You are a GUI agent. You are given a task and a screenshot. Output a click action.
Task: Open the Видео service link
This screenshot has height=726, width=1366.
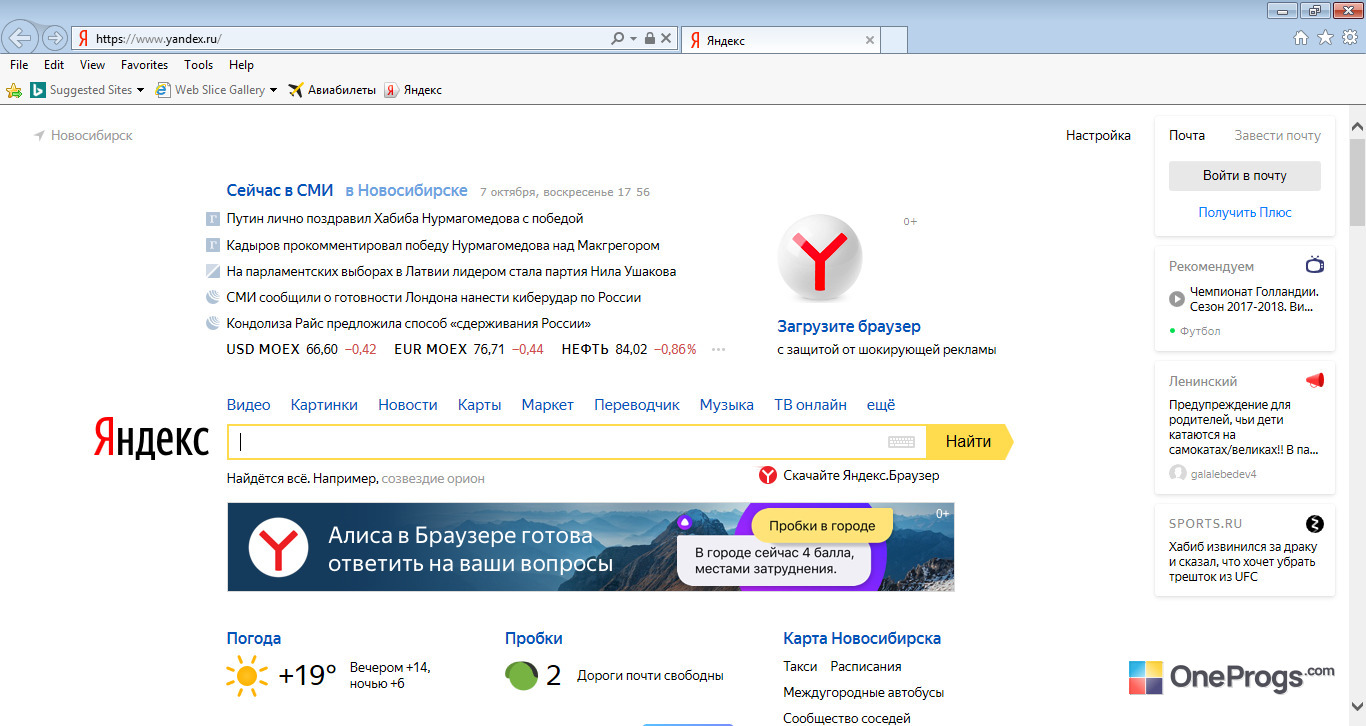pos(249,405)
